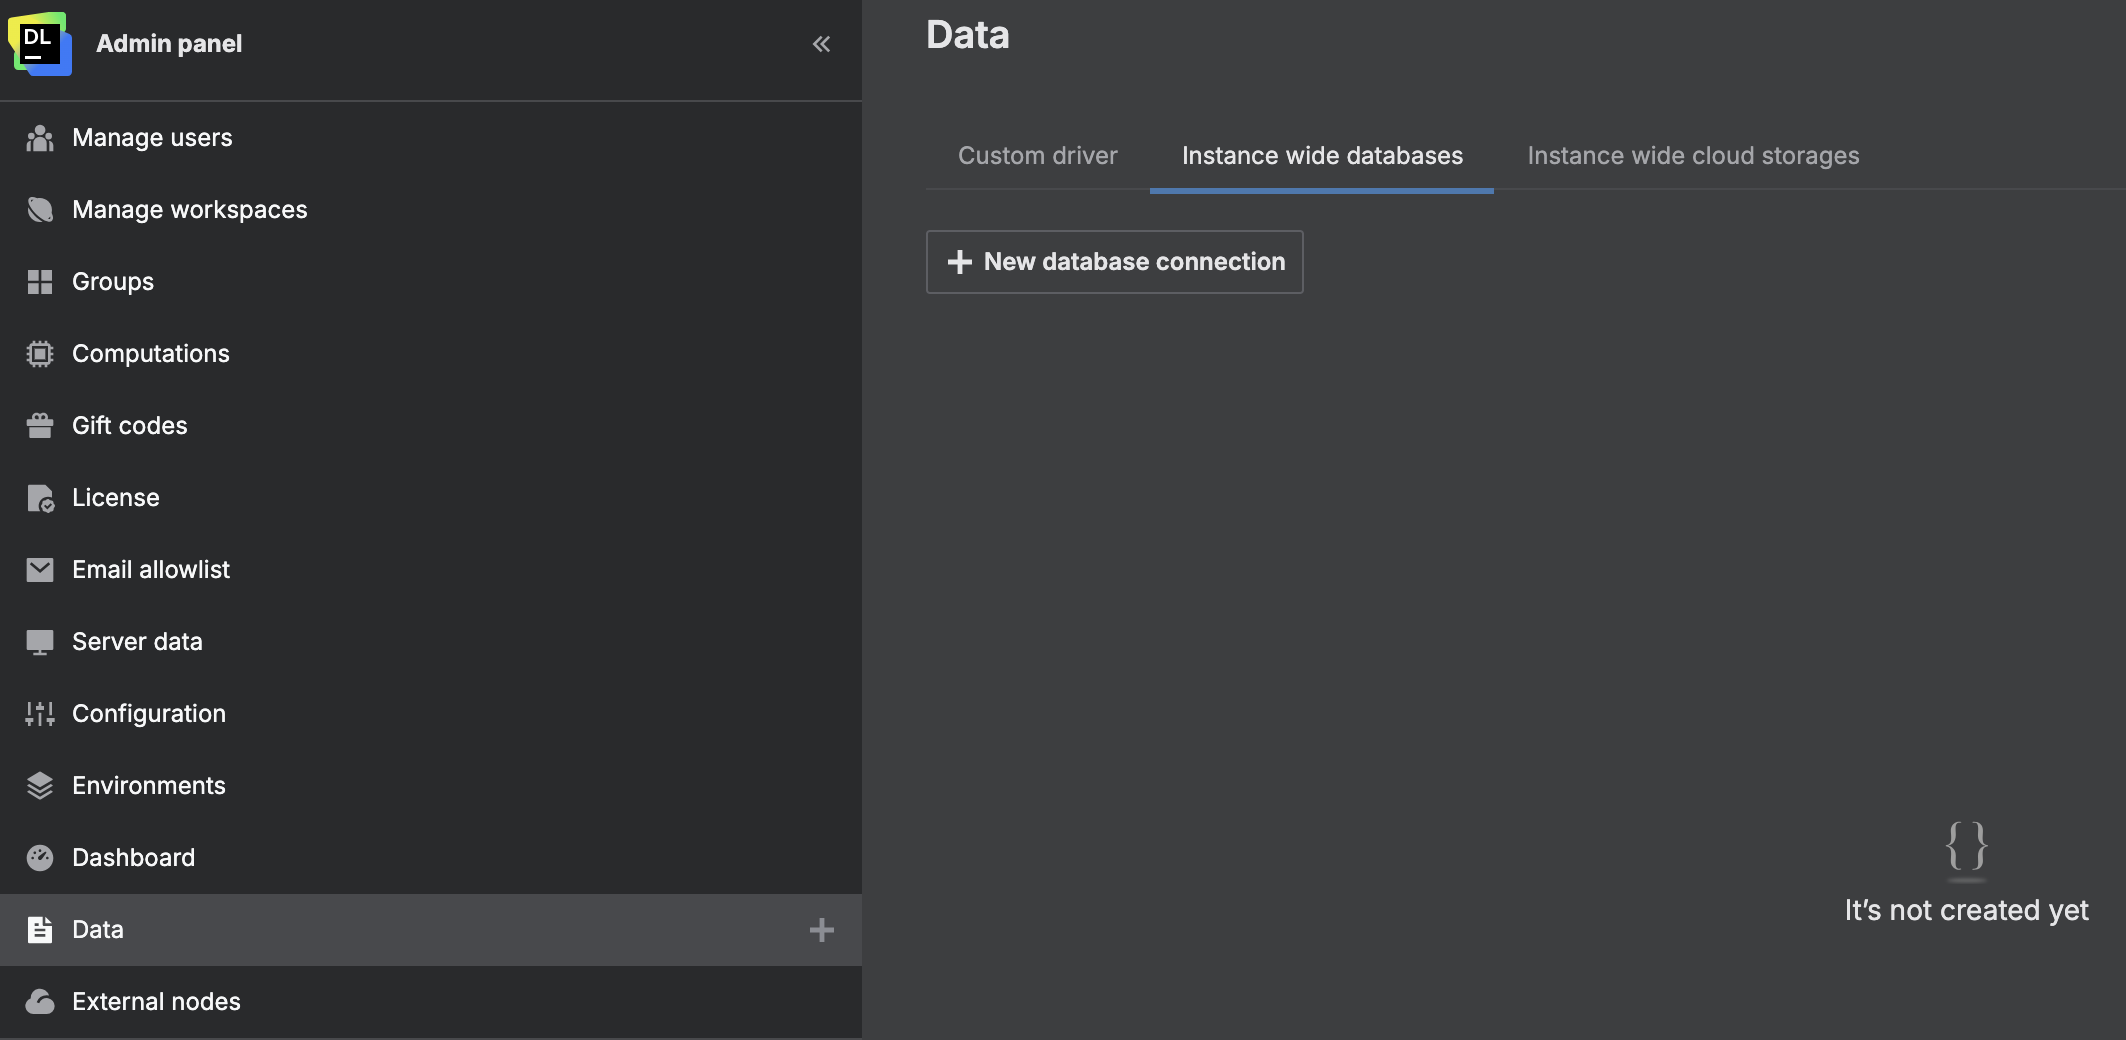This screenshot has height=1040, width=2126.
Task: Select the Server data monitor icon
Action: pyautogui.click(x=40, y=642)
